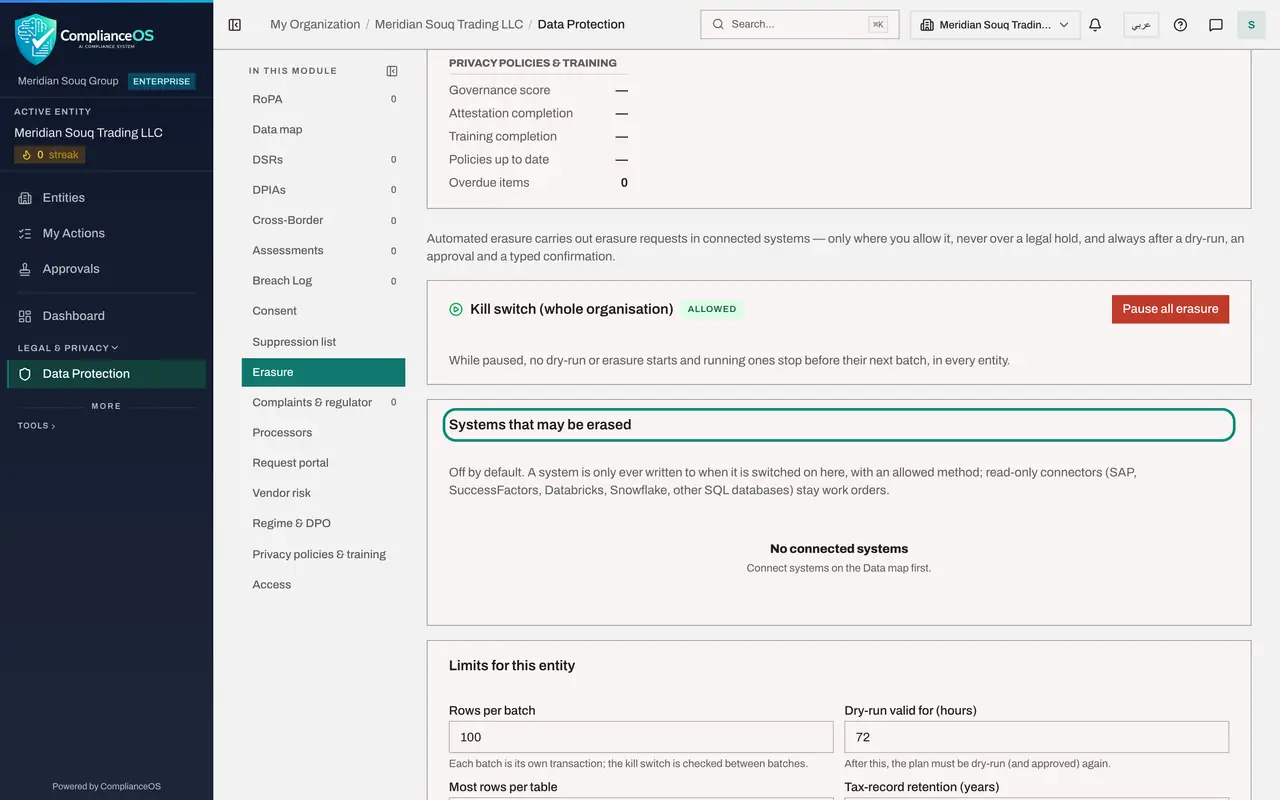1280x800 pixels.
Task: Navigate to My Organization breadcrumb
Action: tap(315, 24)
